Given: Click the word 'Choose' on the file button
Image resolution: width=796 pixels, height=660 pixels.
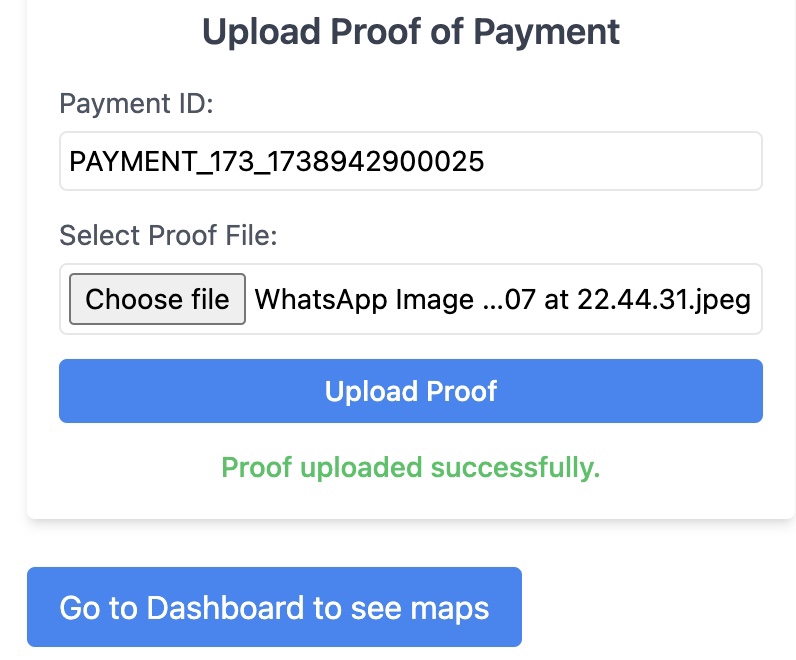Looking at the screenshot, I should click(120, 299).
